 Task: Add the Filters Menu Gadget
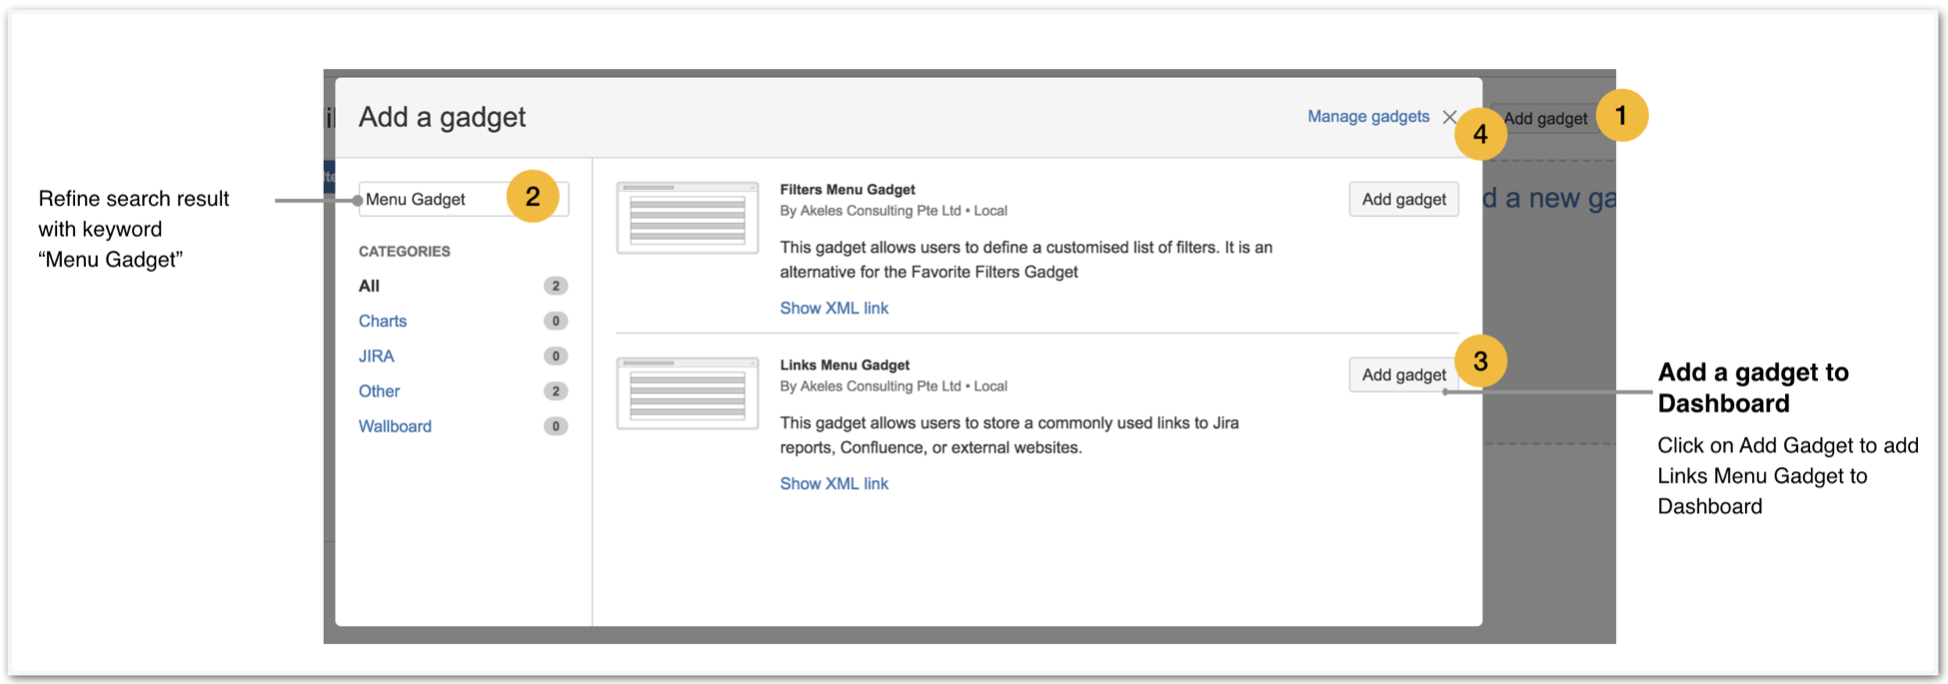click(1403, 199)
